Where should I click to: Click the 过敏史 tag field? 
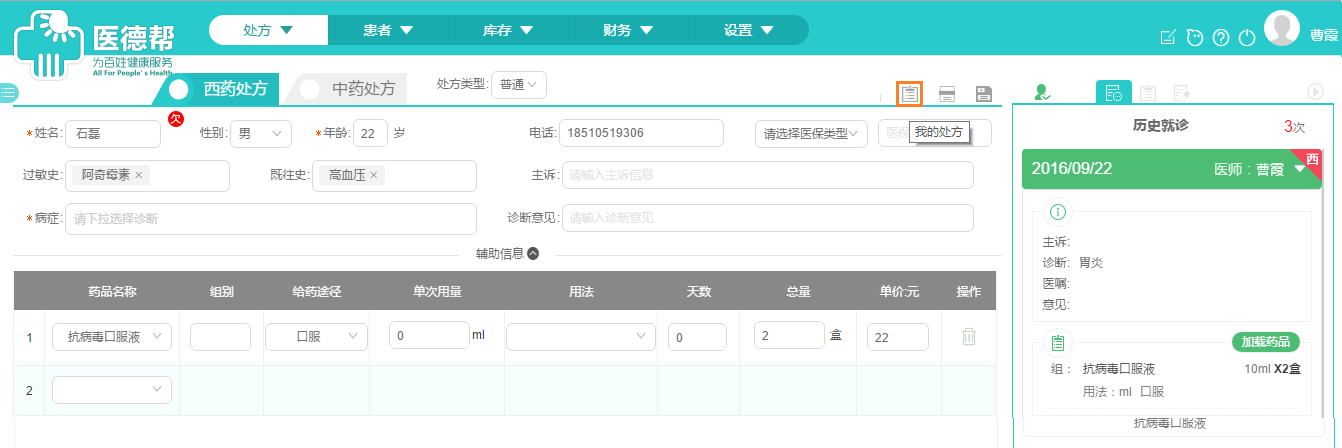click(x=147, y=175)
